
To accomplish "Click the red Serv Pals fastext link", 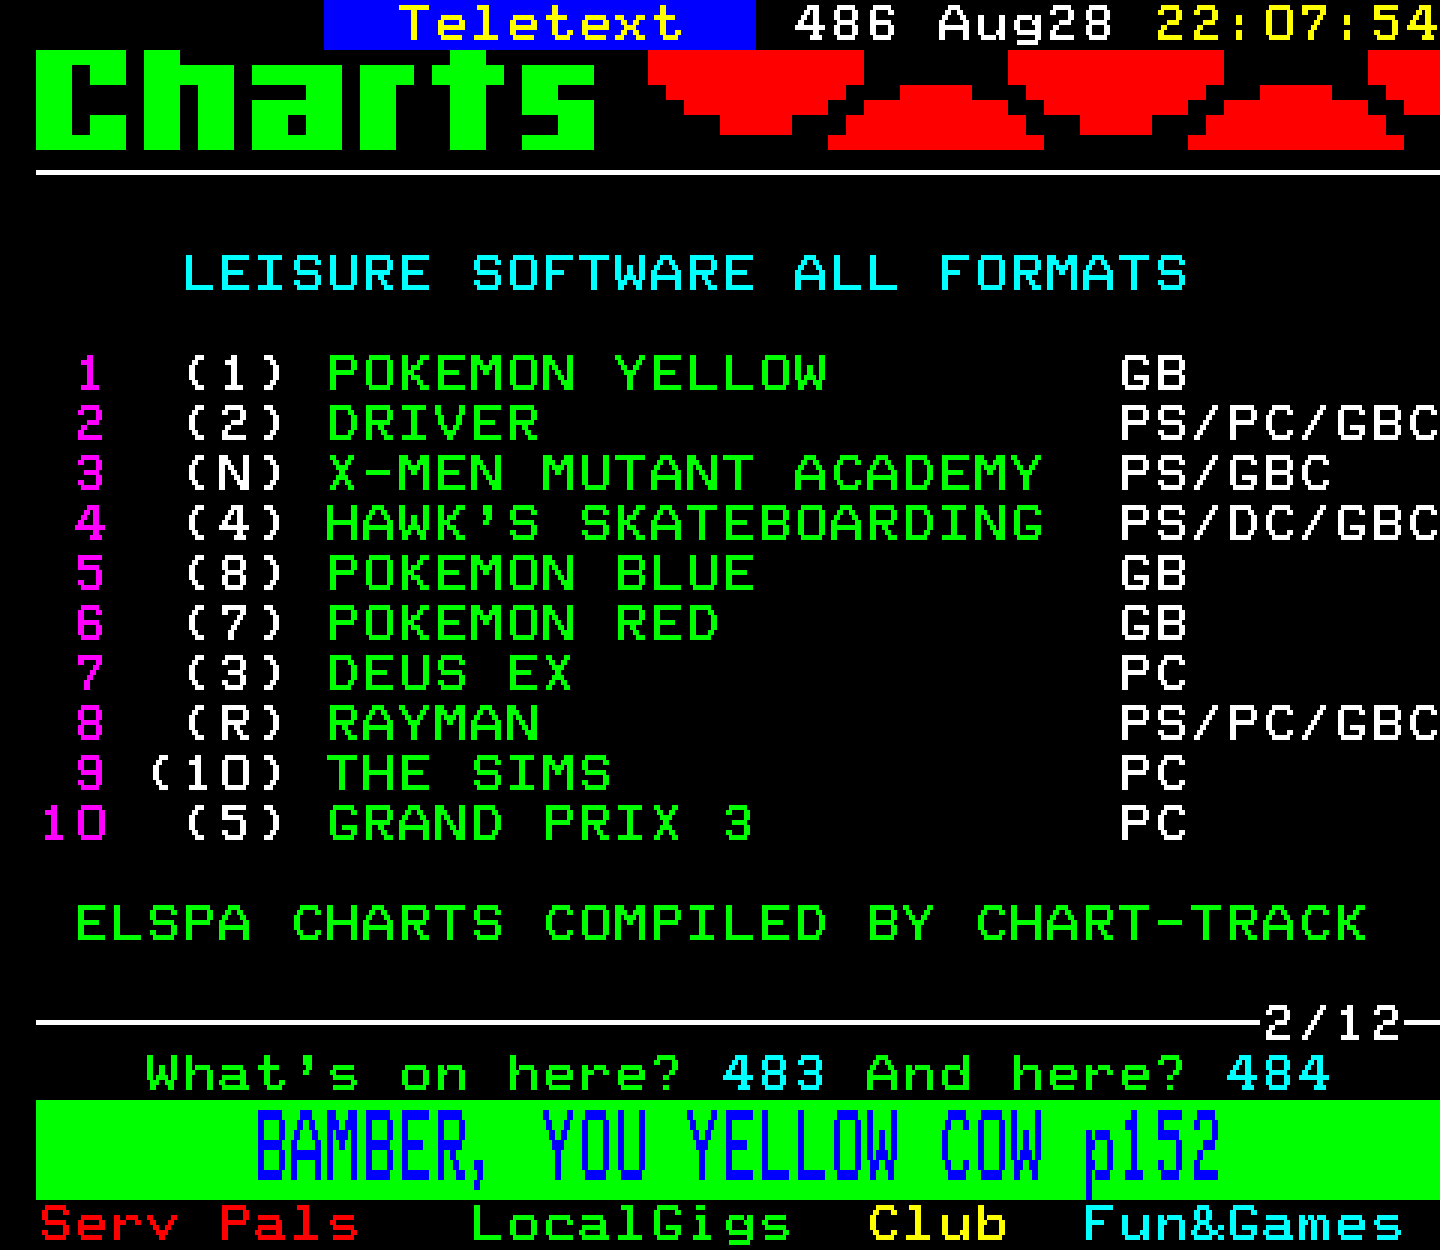I will coord(199,1224).
